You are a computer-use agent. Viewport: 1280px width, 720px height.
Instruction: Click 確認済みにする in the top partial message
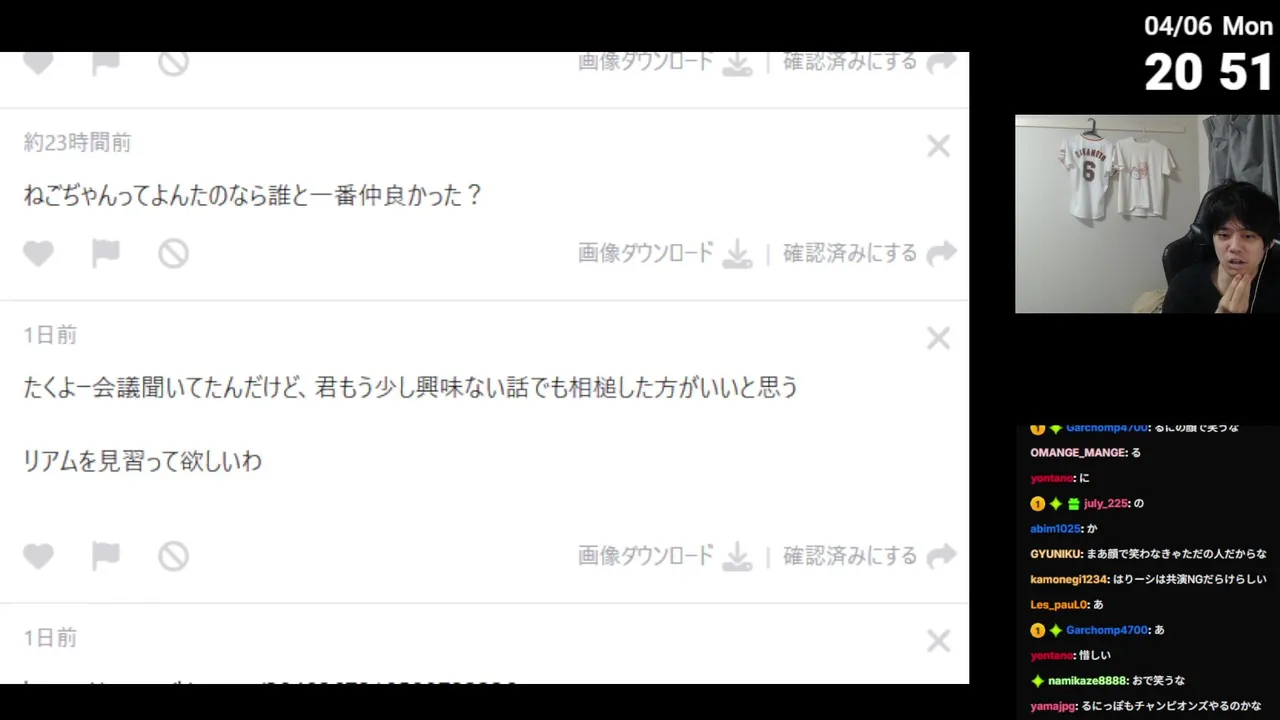[850, 62]
